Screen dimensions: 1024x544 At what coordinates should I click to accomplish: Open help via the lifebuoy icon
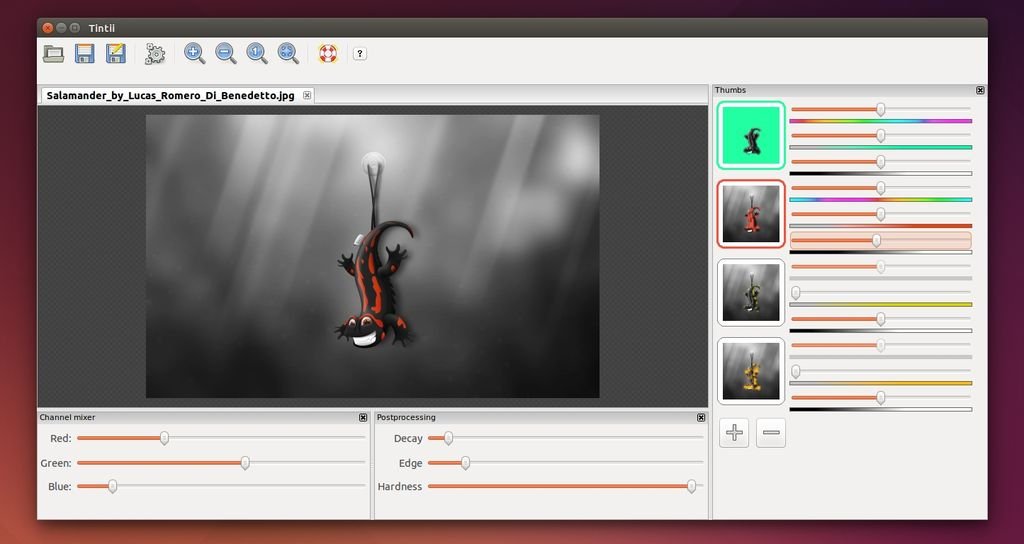point(328,53)
